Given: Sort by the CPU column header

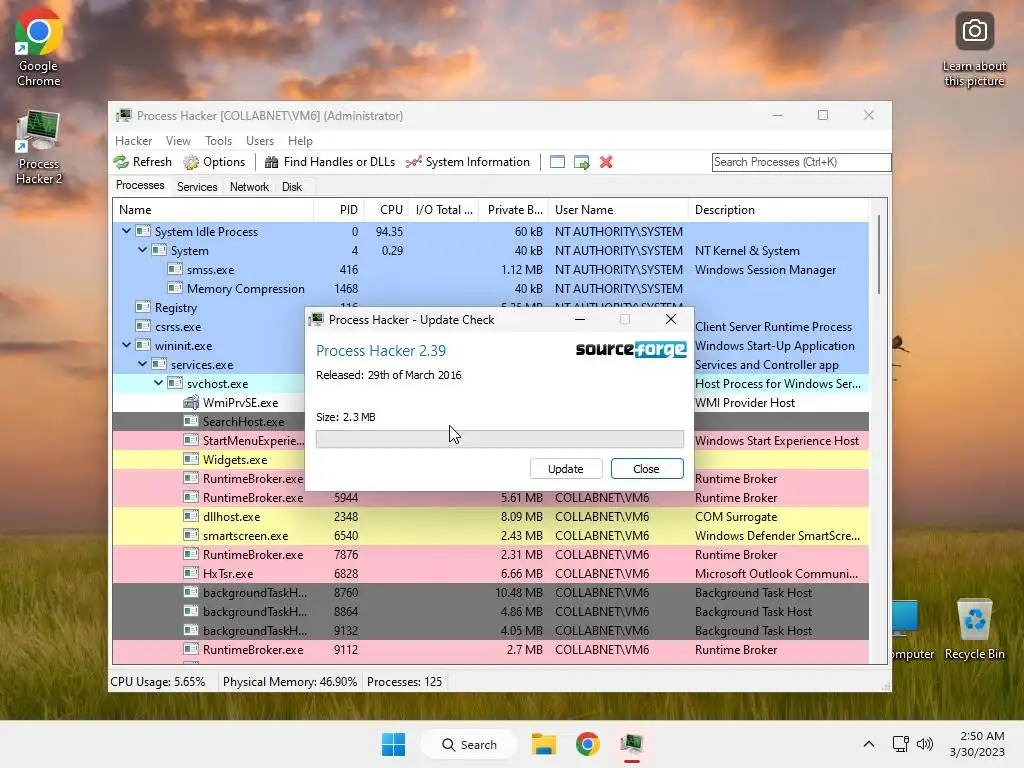Looking at the screenshot, I should [x=386, y=210].
